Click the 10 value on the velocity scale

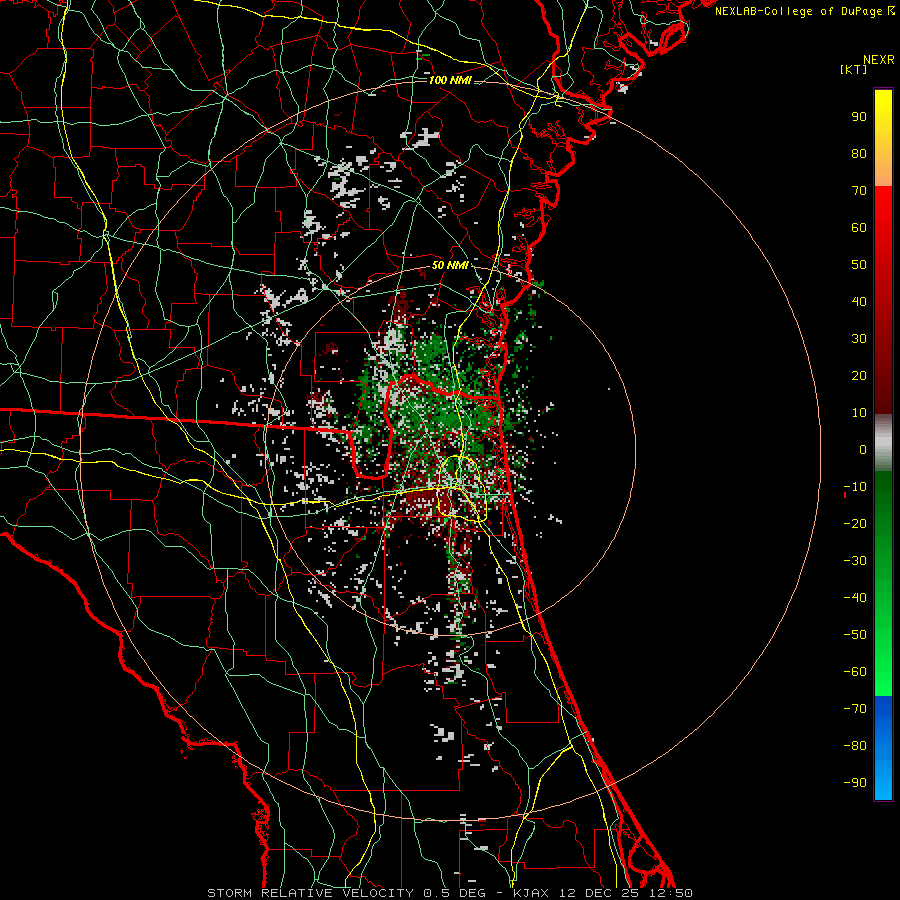point(859,413)
